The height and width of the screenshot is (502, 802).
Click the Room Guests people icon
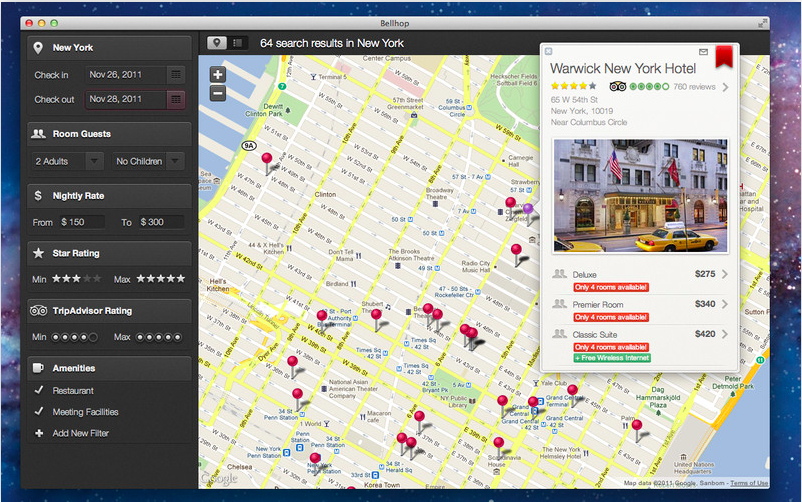(x=38, y=134)
